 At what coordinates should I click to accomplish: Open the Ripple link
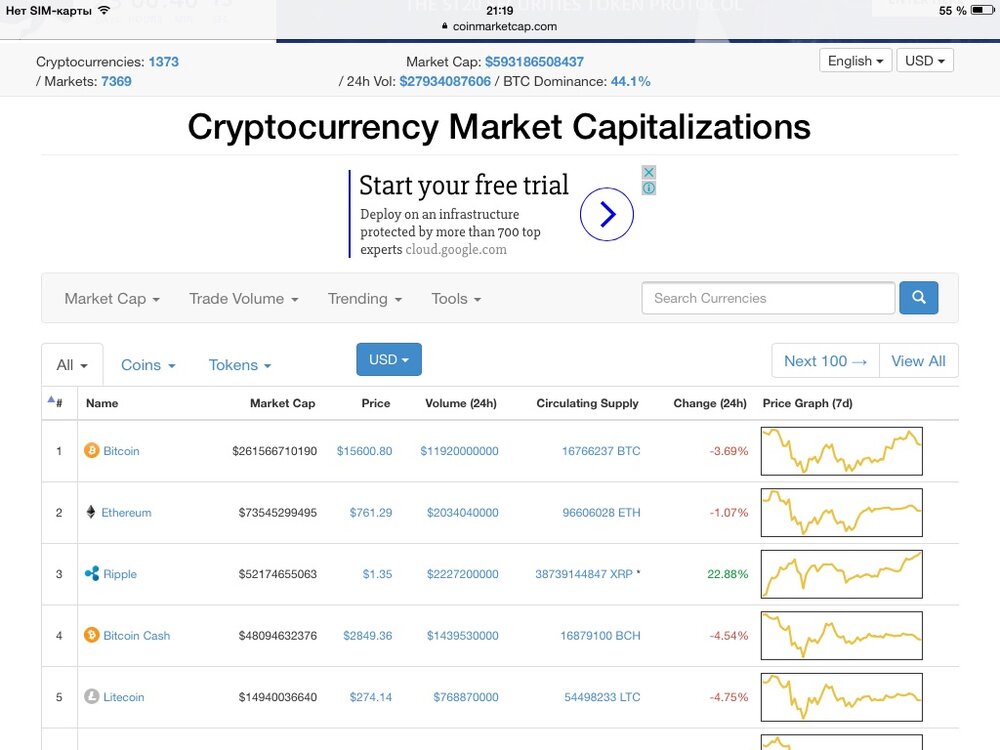[120, 574]
